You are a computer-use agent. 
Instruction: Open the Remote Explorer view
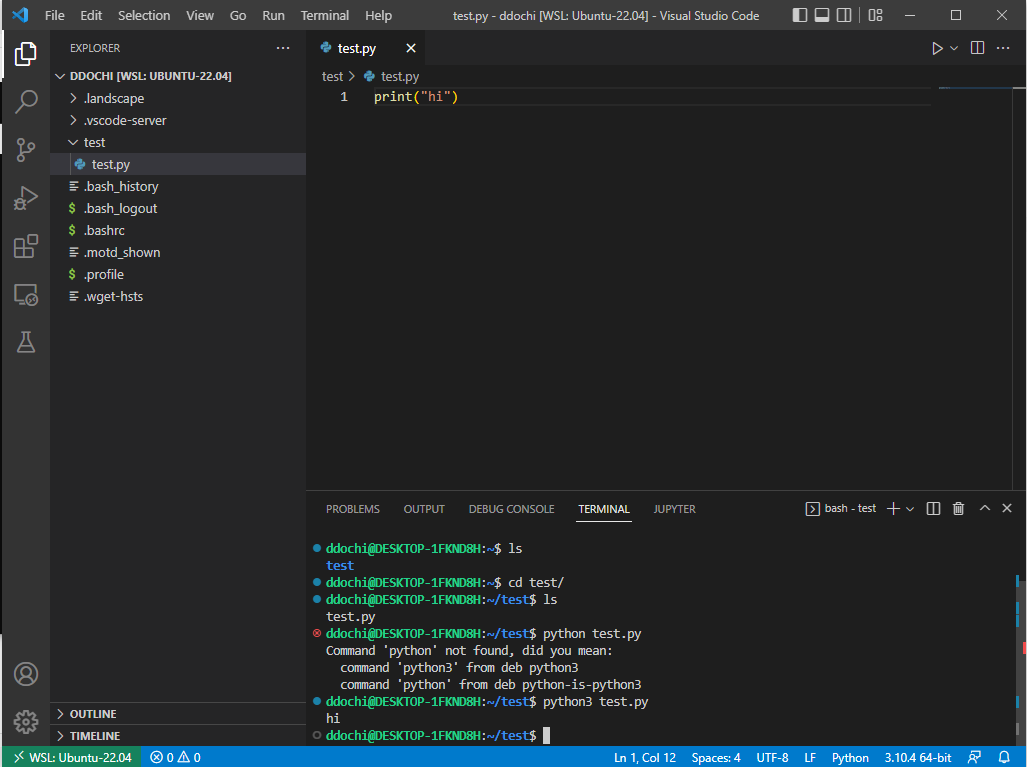tap(26, 295)
